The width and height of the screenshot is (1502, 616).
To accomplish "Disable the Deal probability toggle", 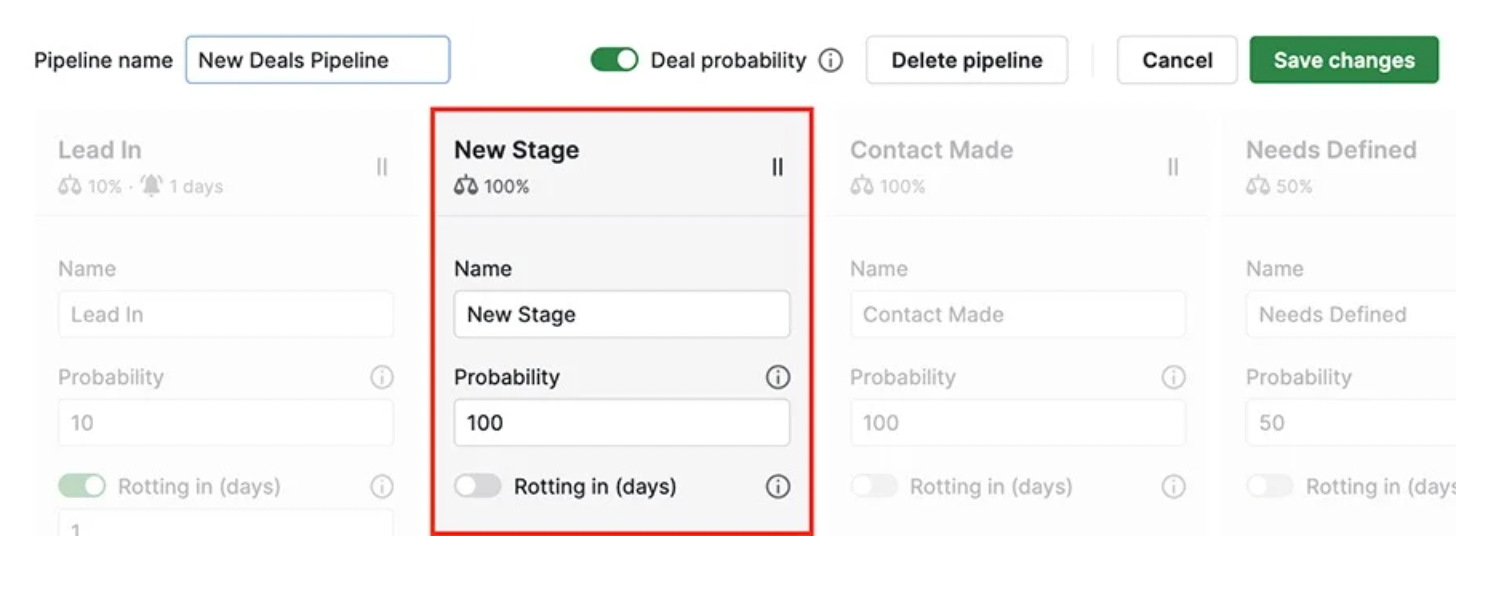I will pos(614,60).
